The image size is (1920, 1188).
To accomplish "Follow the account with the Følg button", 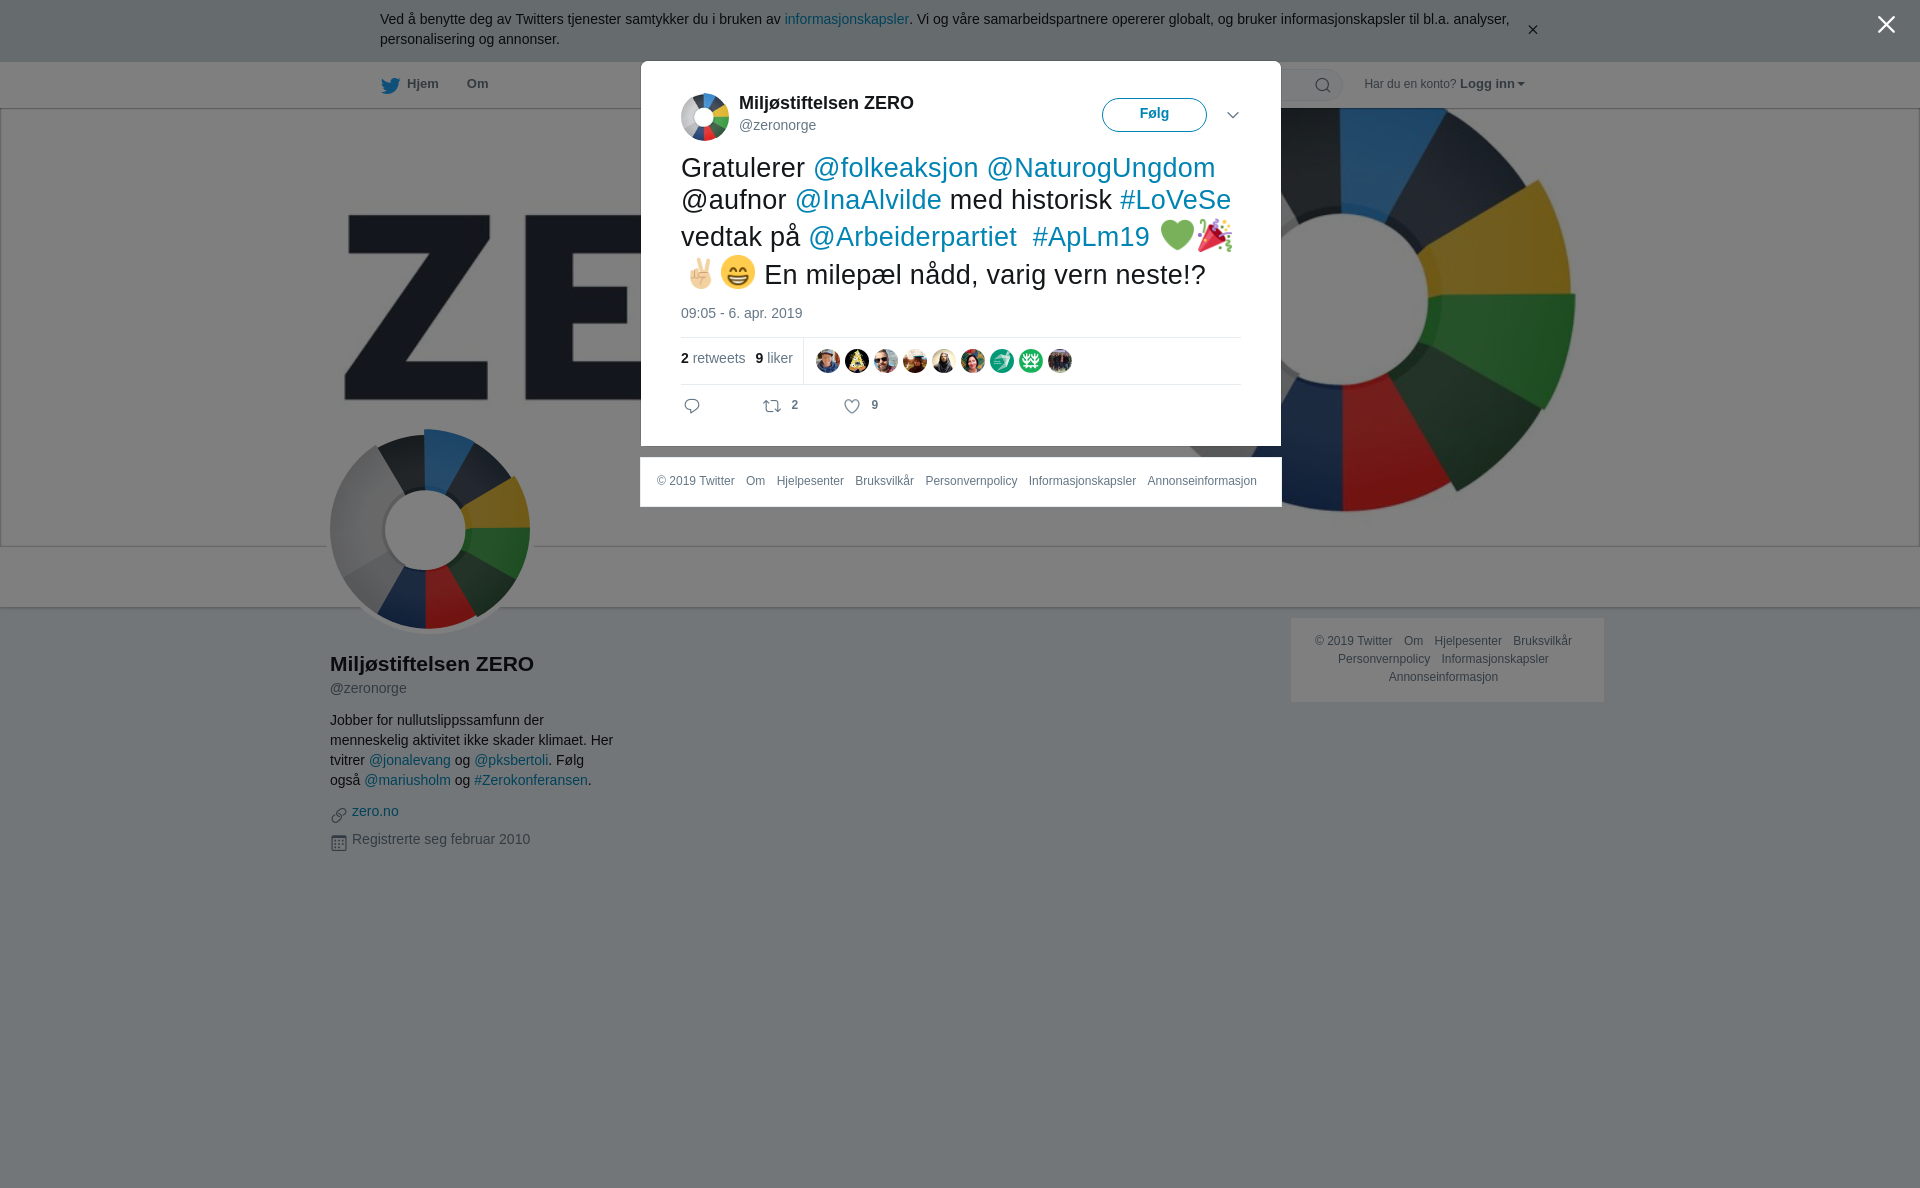I will (x=1154, y=115).
